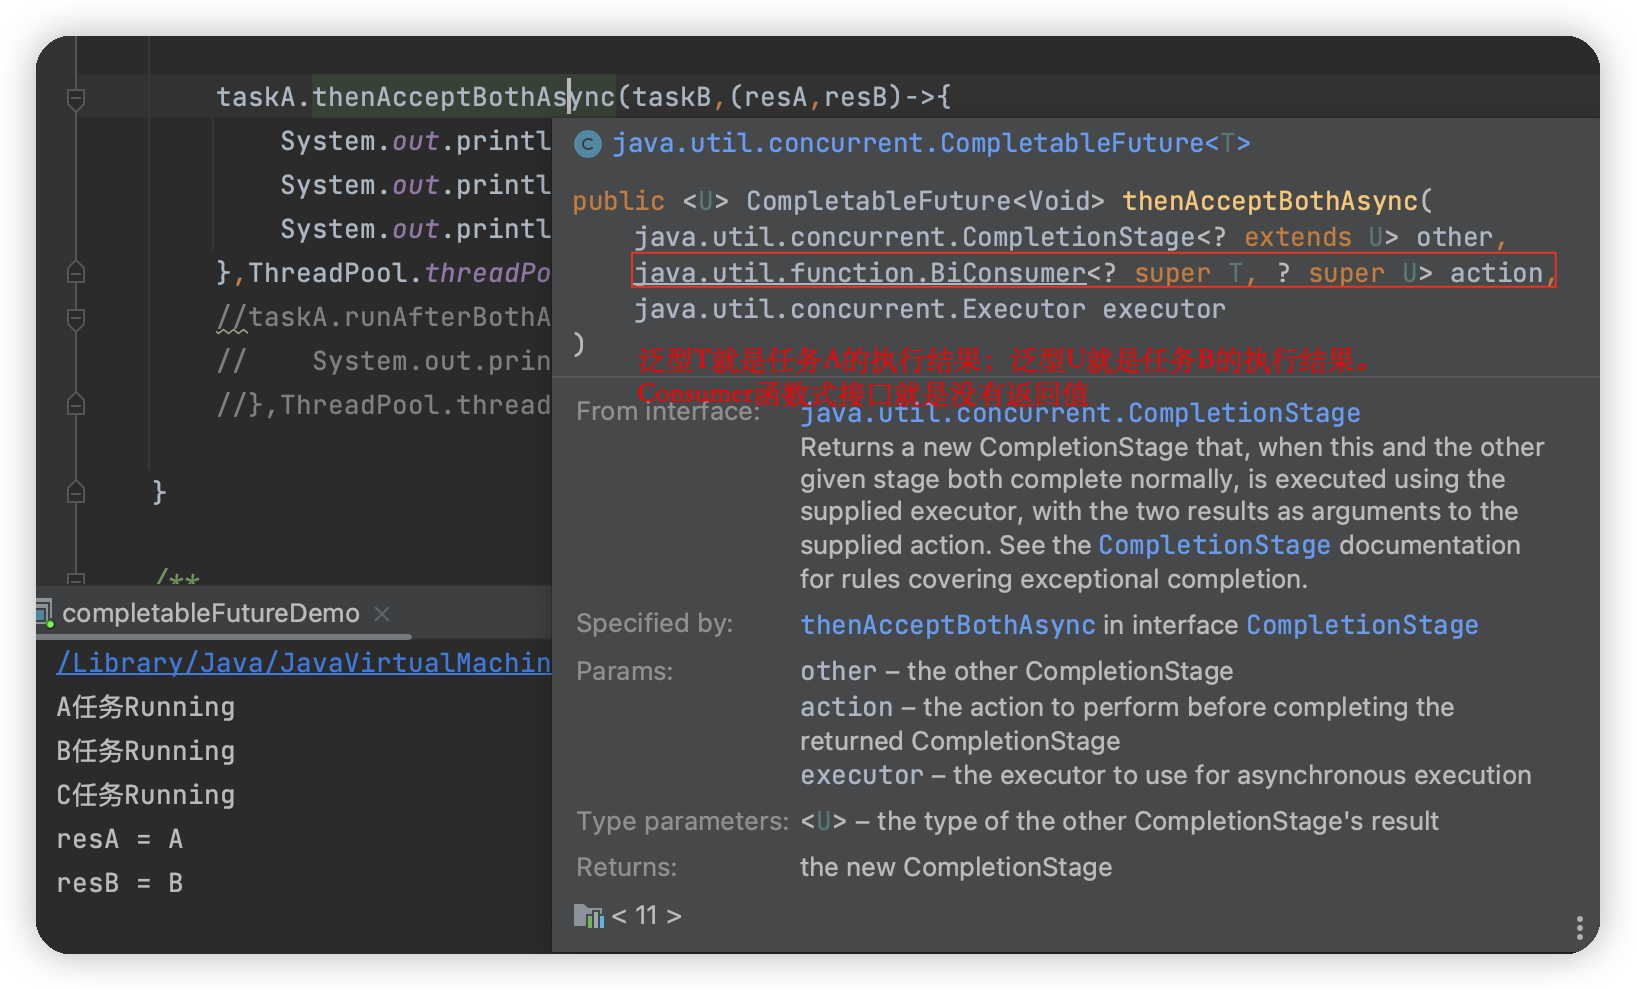The image size is (1636, 990).
Task: Click console line 'B任务Running'
Action: point(146,751)
